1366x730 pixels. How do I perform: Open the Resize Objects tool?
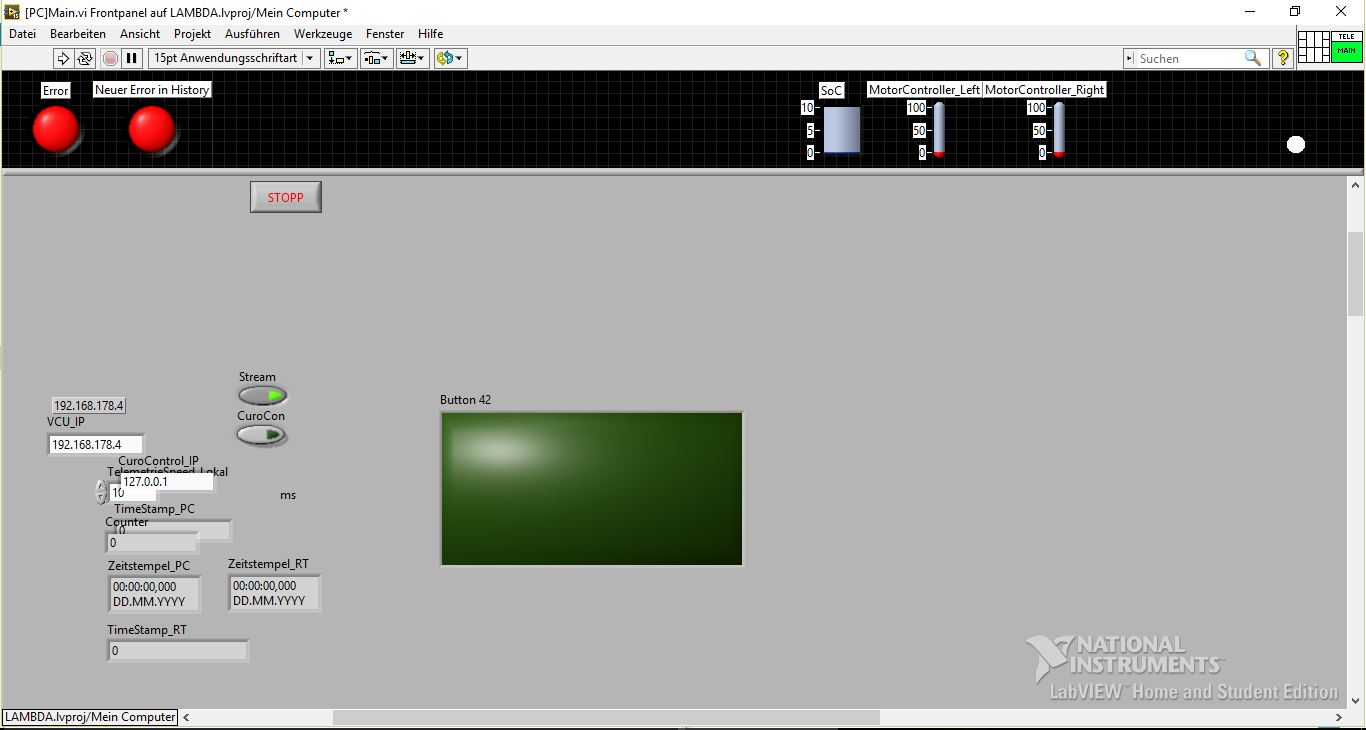coord(412,58)
